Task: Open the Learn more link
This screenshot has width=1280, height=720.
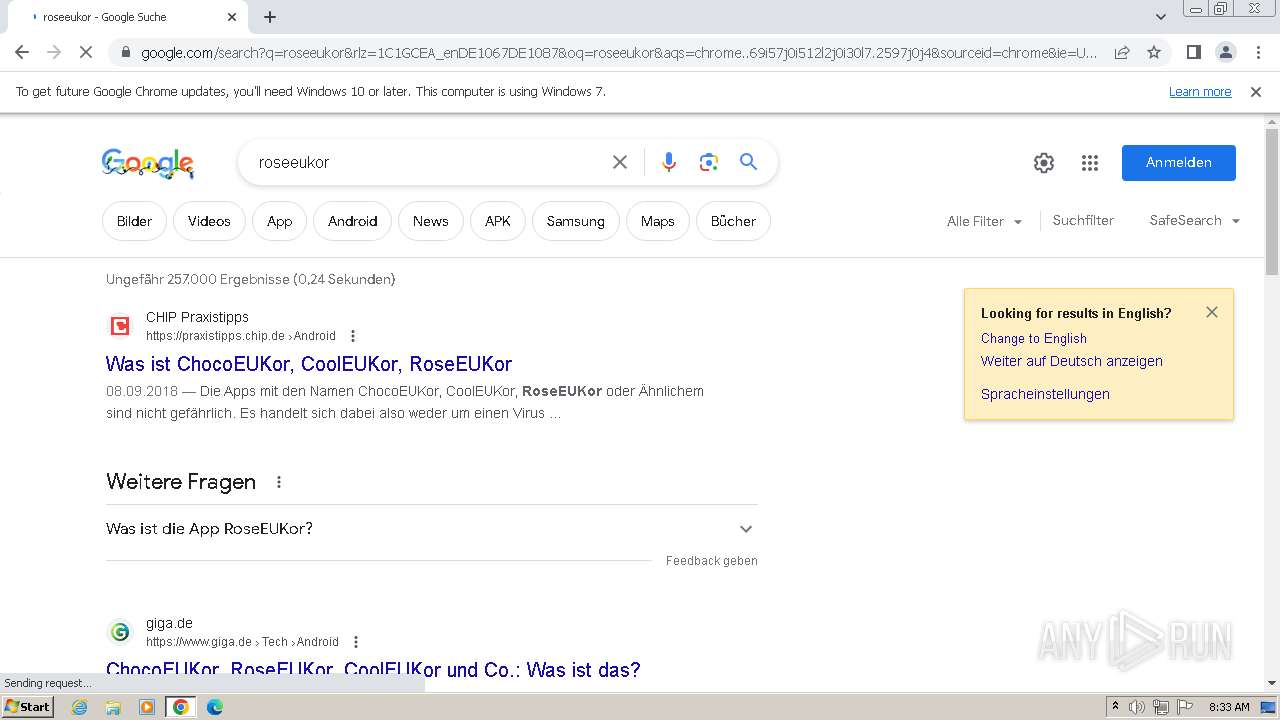Action: 1200,91
